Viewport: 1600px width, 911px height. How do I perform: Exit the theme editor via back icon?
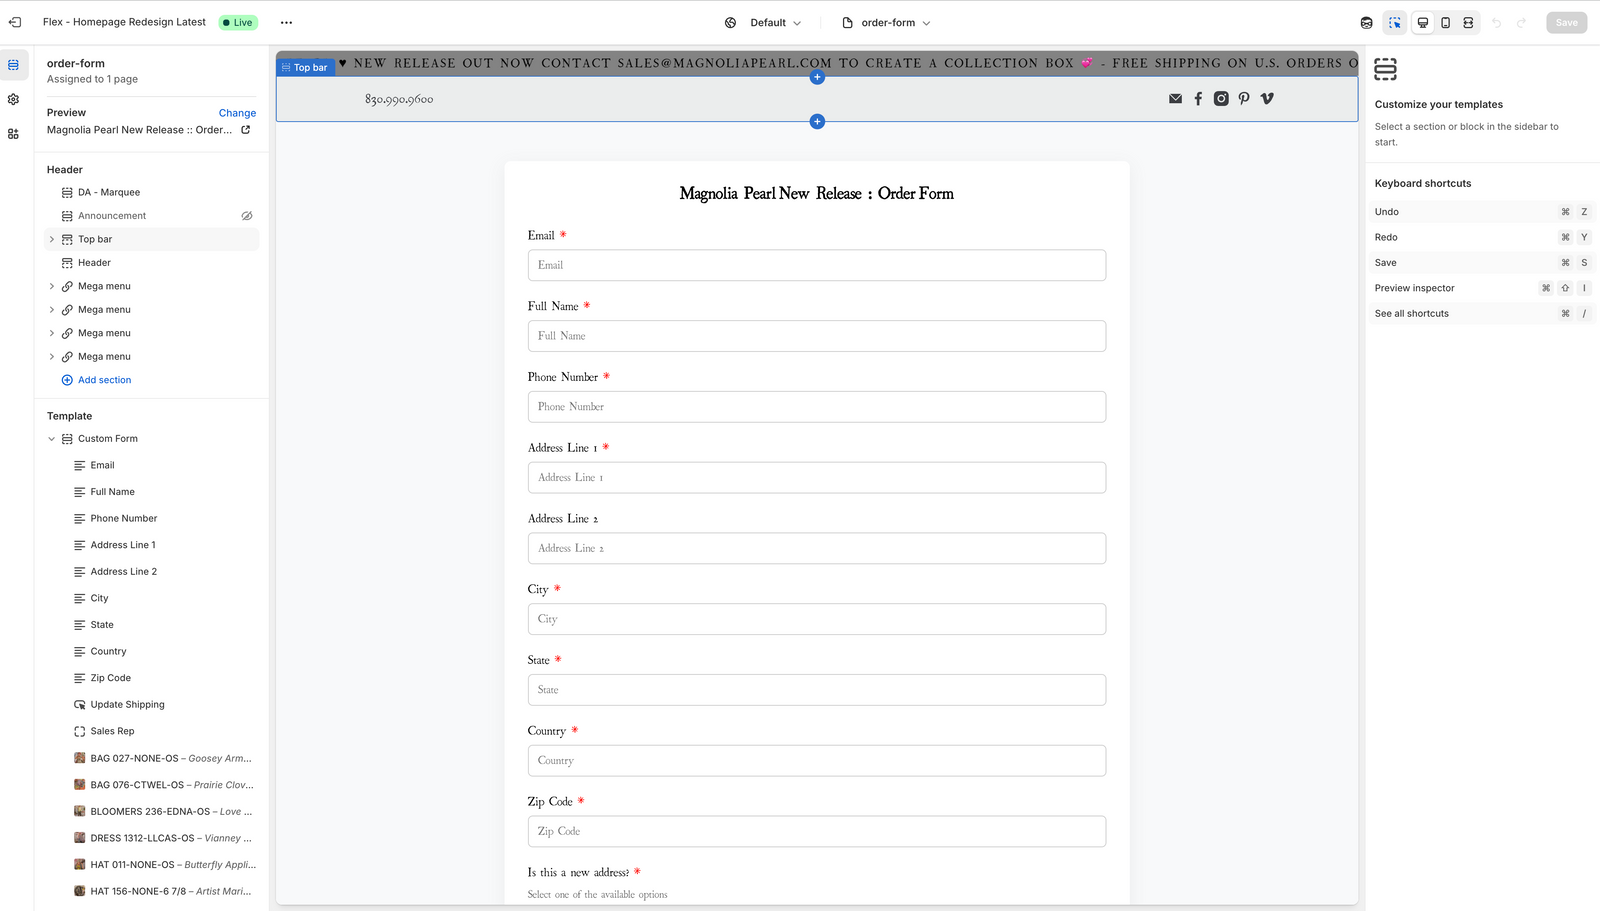[x=15, y=22]
